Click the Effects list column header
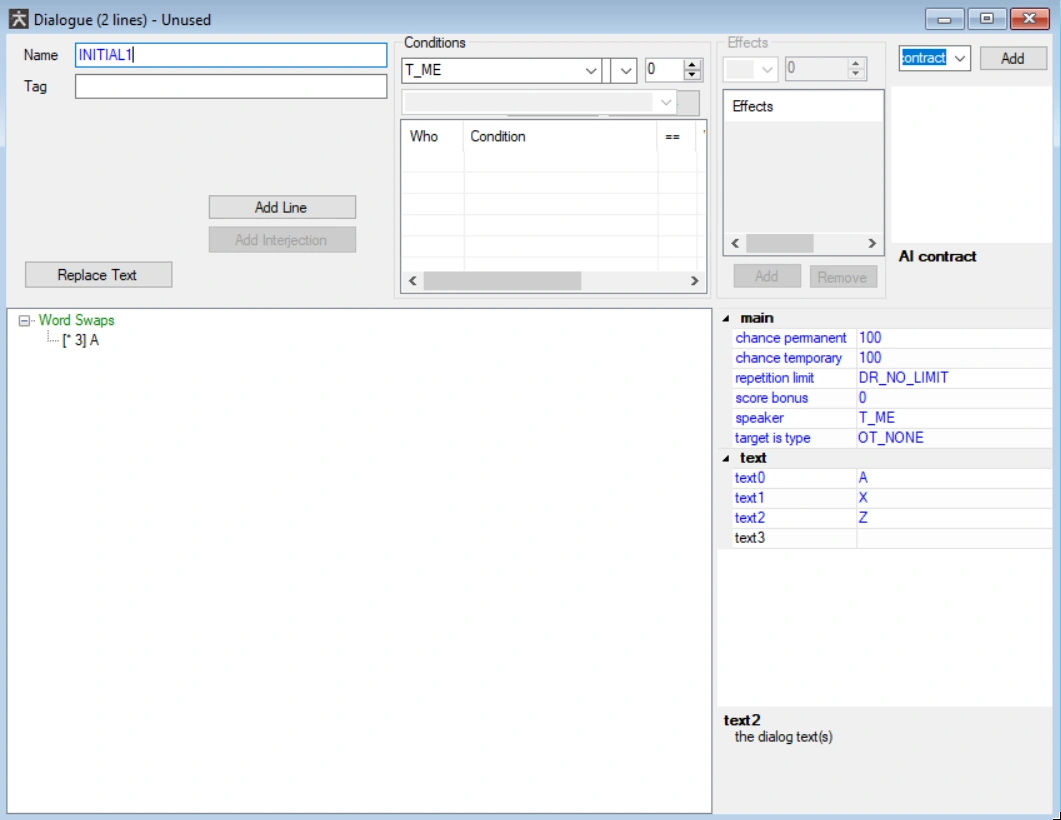Screen dimensions: 1061x820 click(x=803, y=106)
